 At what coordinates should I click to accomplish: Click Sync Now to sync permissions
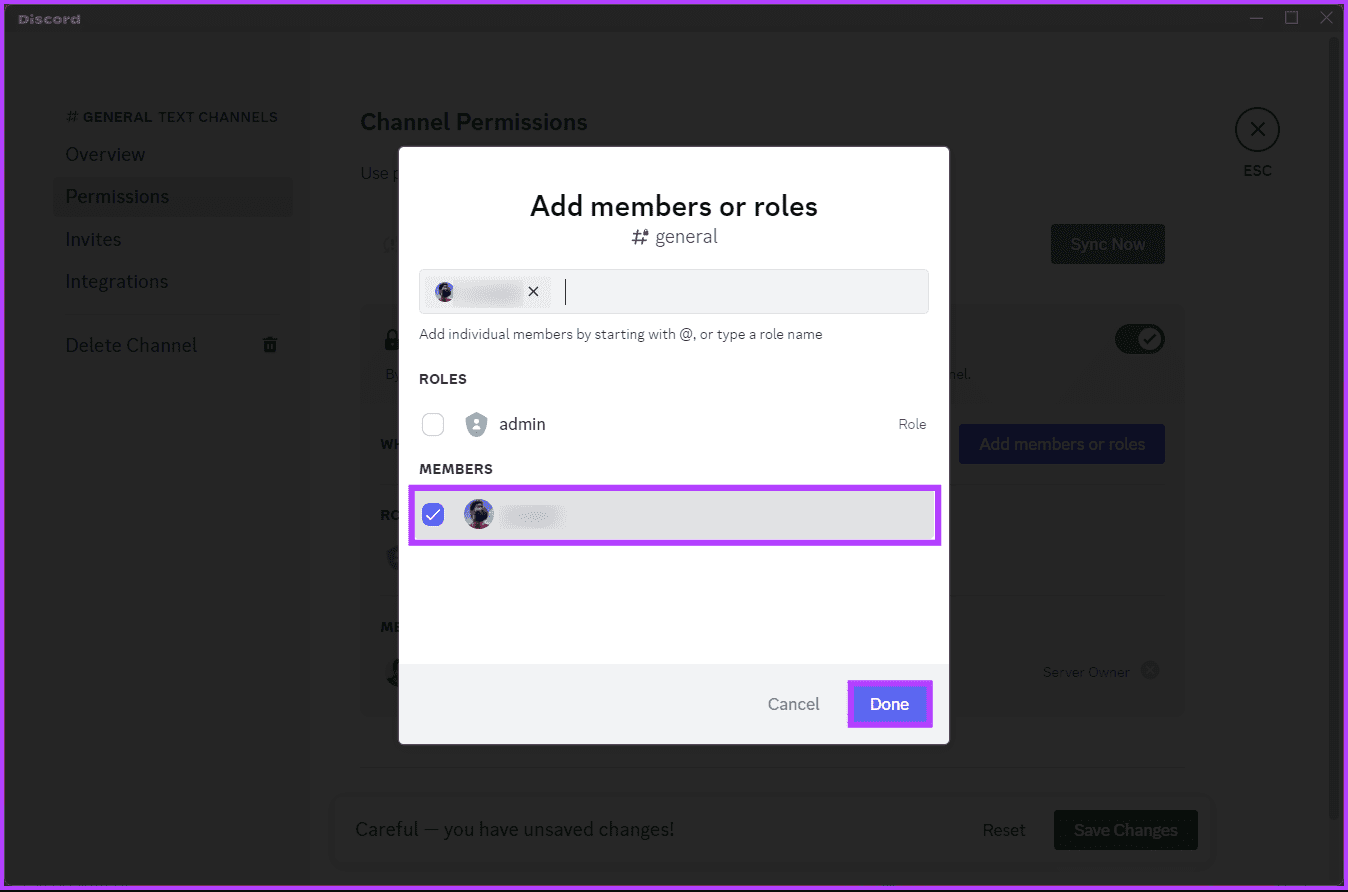pyautogui.click(x=1107, y=244)
